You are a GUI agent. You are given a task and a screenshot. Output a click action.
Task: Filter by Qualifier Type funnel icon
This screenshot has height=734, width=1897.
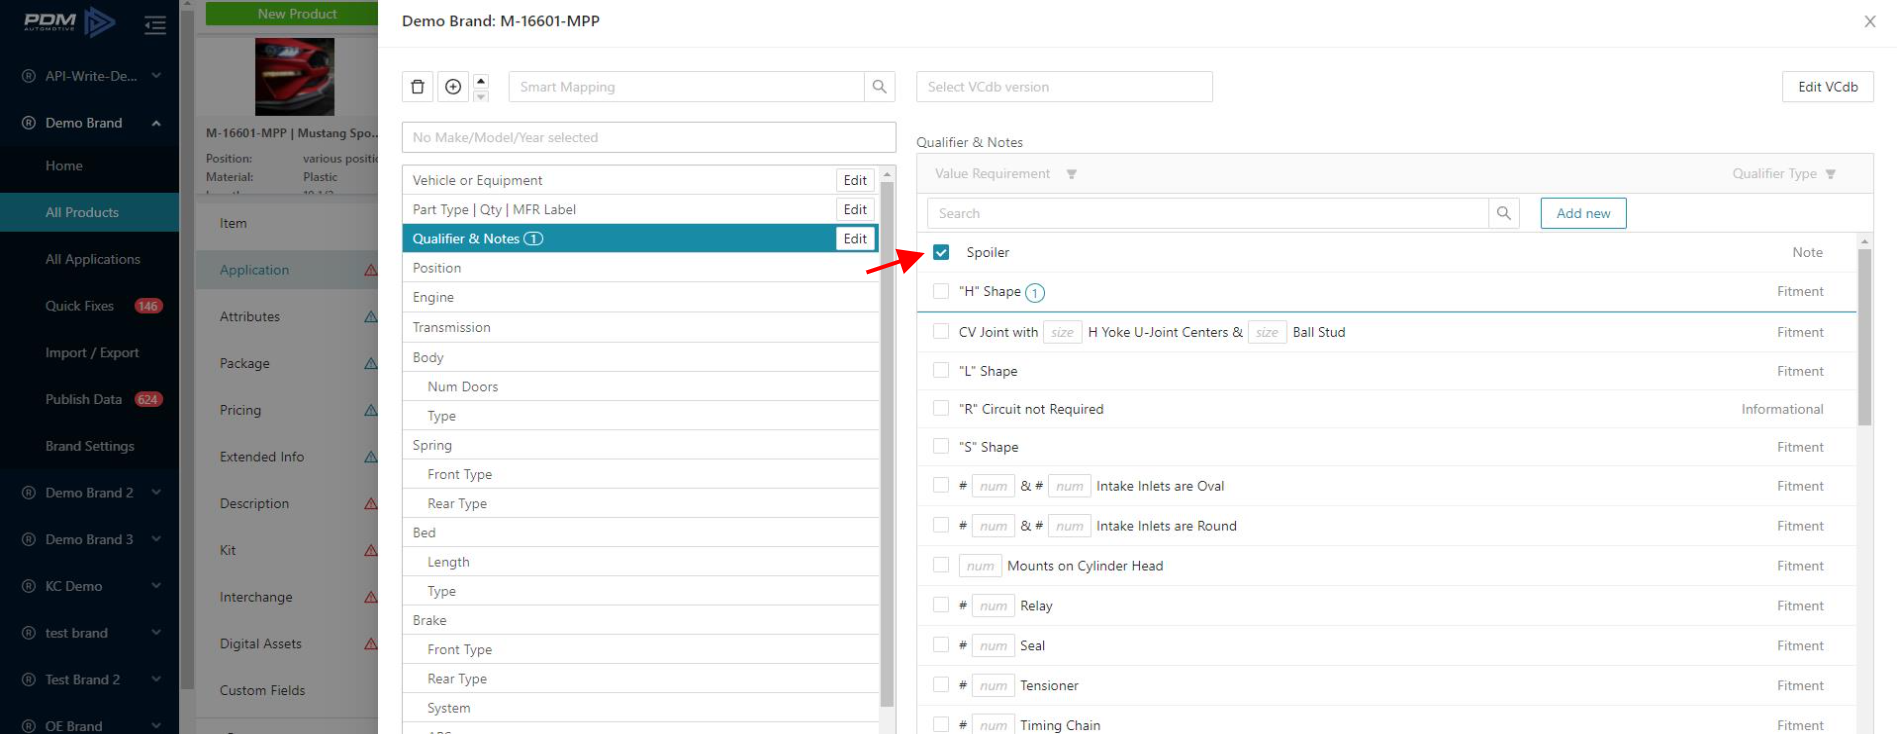point(1830,174)
